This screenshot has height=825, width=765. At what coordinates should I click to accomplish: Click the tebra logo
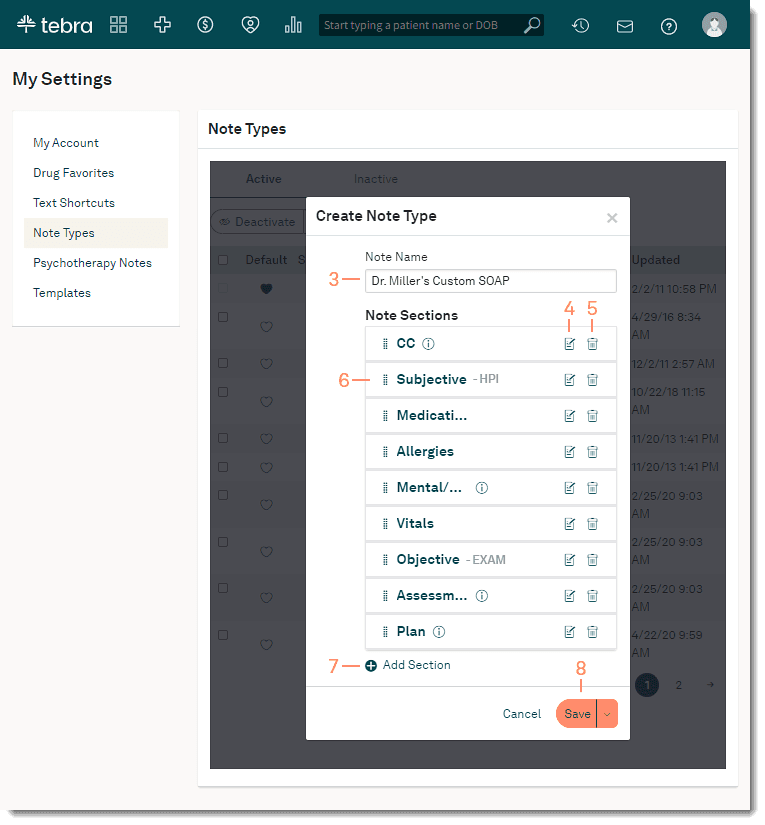[55, 25]
